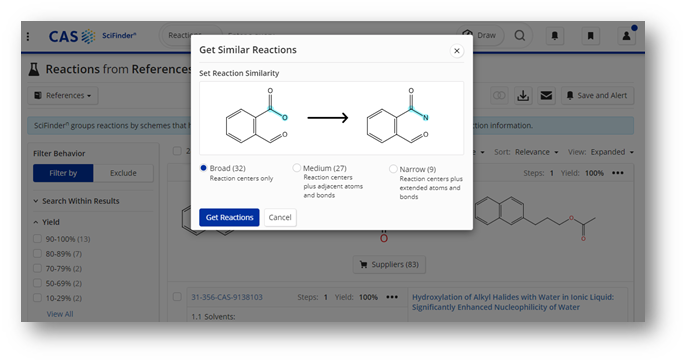
Task: Click the Suppliers (83) button
Action: pos(389,265)
